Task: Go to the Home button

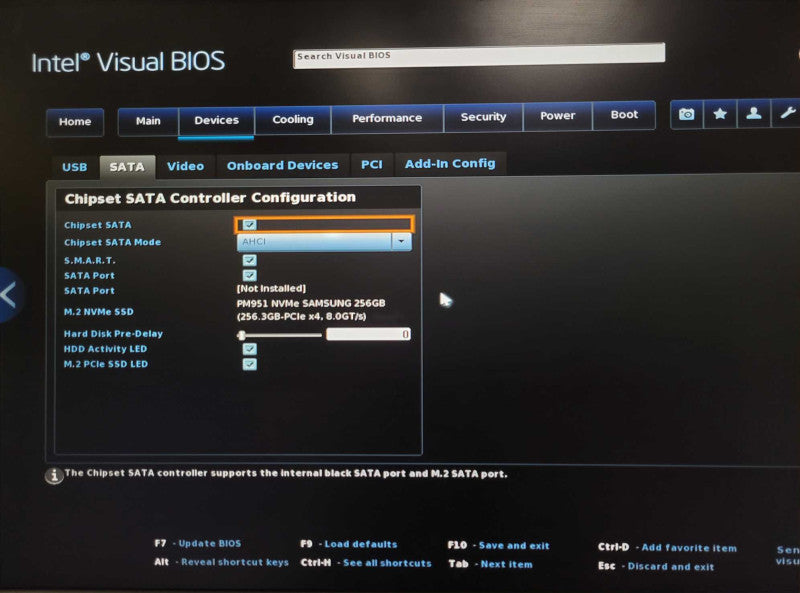Action: coord(75,122)
